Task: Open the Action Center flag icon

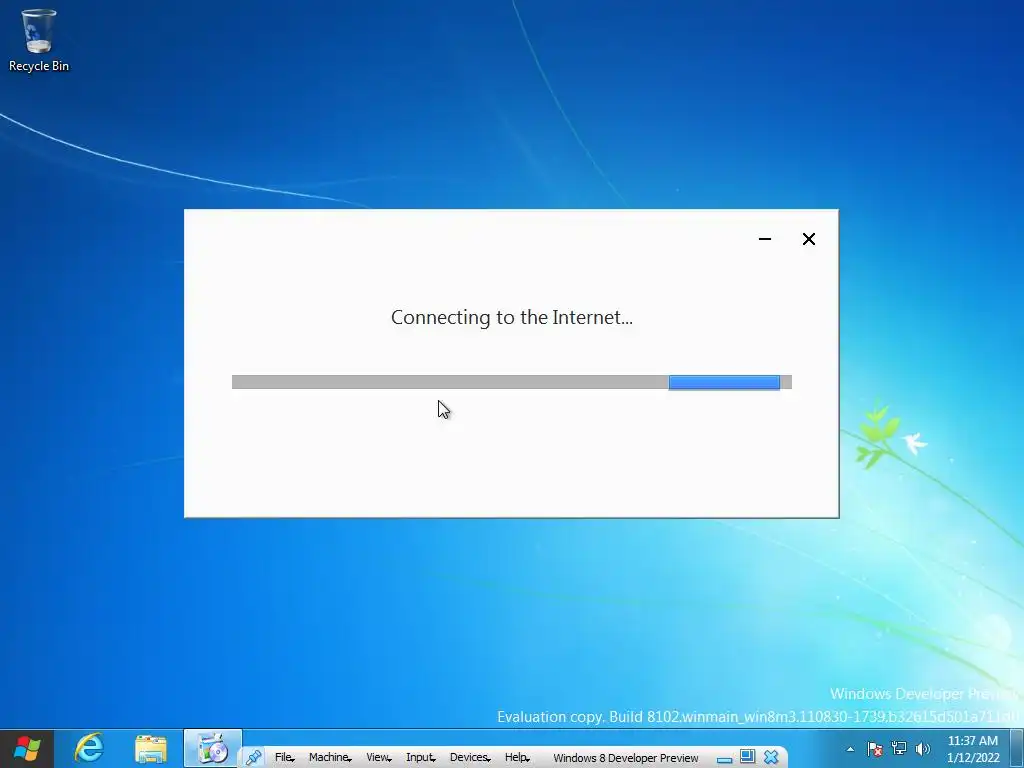Action: pos(874,749)
